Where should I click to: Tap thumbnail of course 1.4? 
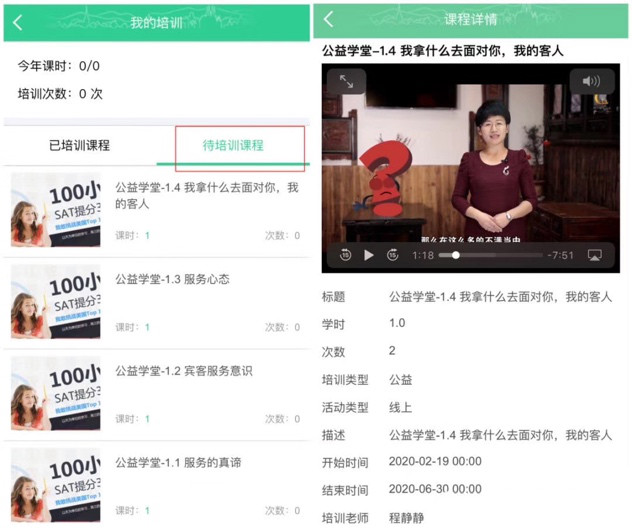(x=56, y=210)
